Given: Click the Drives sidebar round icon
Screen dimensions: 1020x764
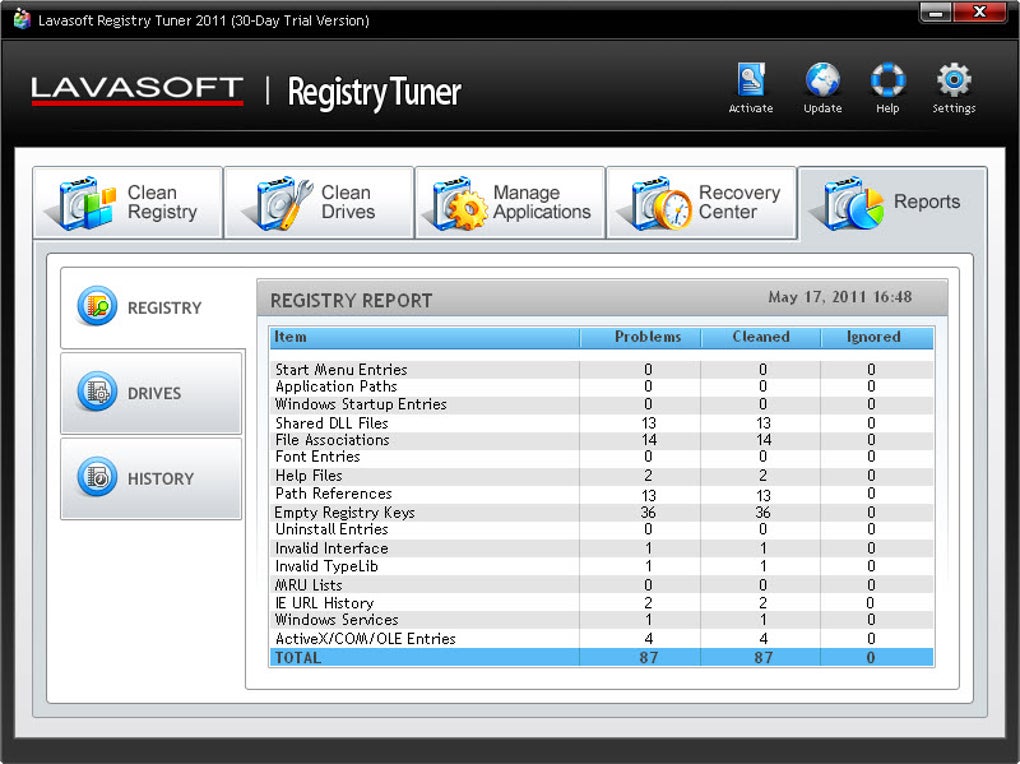Looking at the screenshot, I should click(x=97, y=392).
